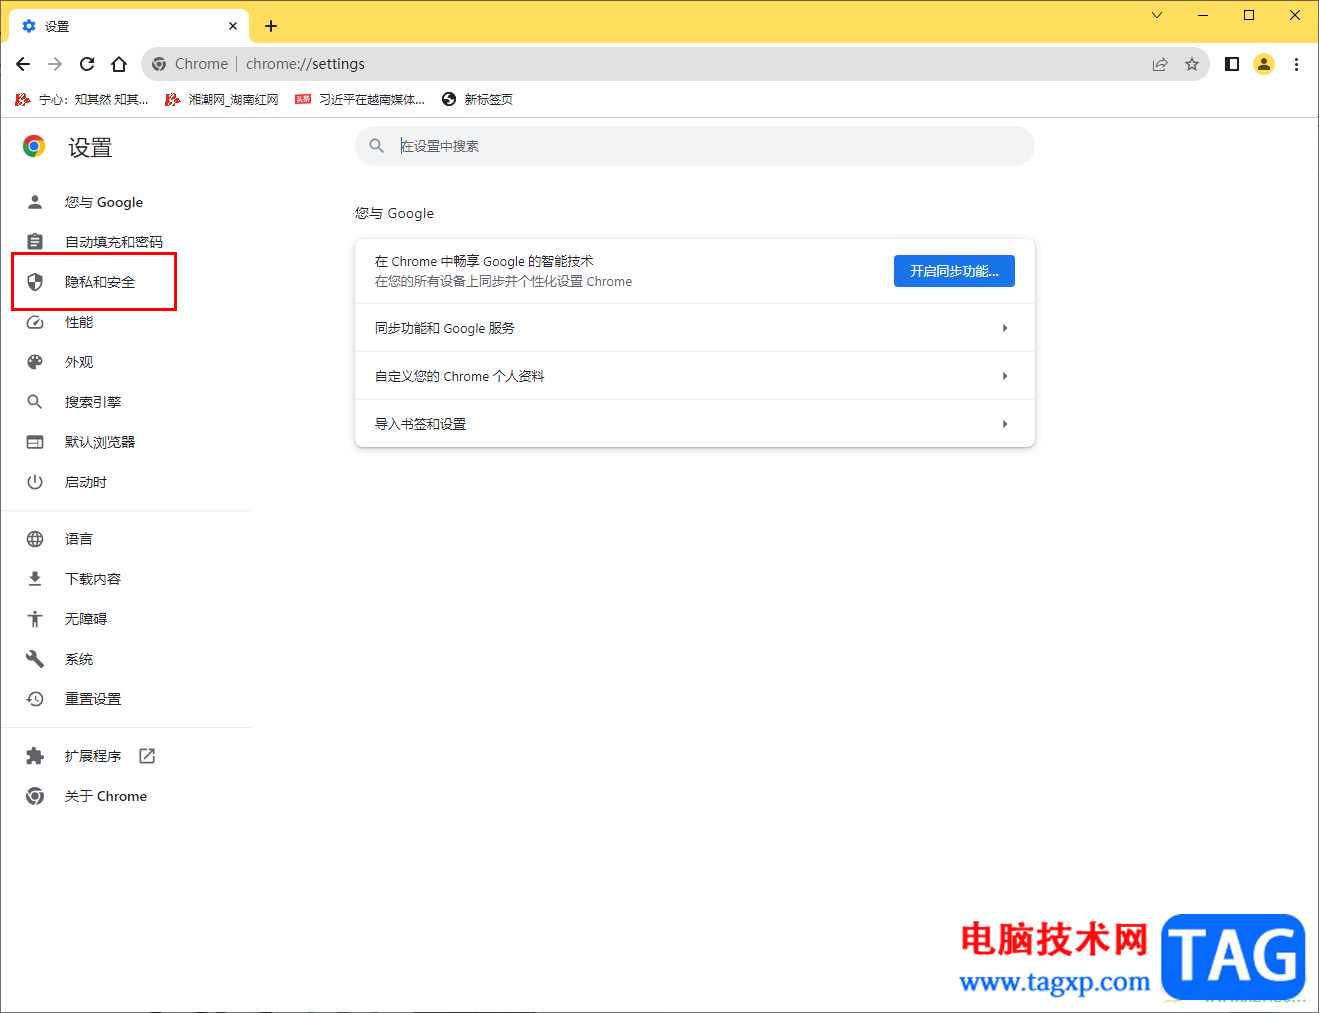Expand 自定义您的 Chrome 个人资料 row arrow
Screen dimensions: 1319x1013
tap(1005, 376)
